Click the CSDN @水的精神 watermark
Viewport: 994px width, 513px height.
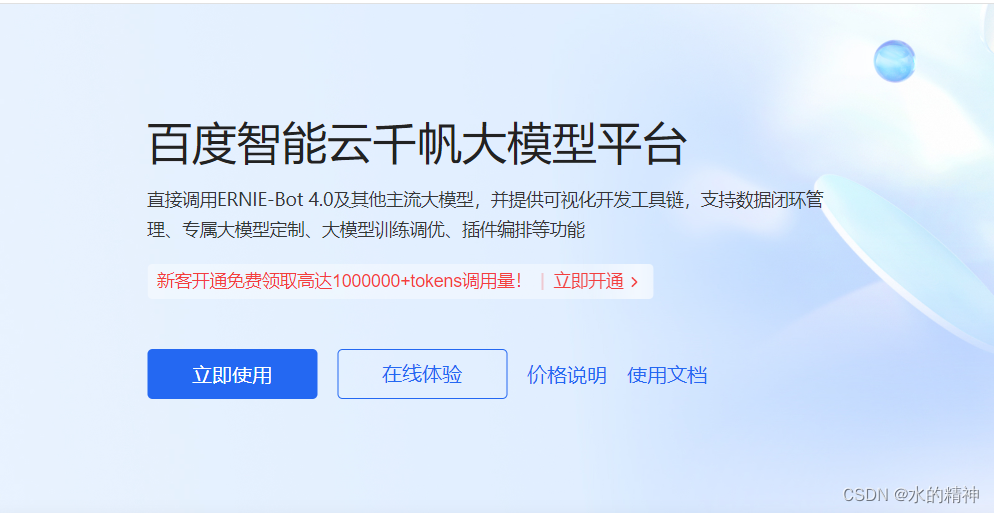click(912, 494)
